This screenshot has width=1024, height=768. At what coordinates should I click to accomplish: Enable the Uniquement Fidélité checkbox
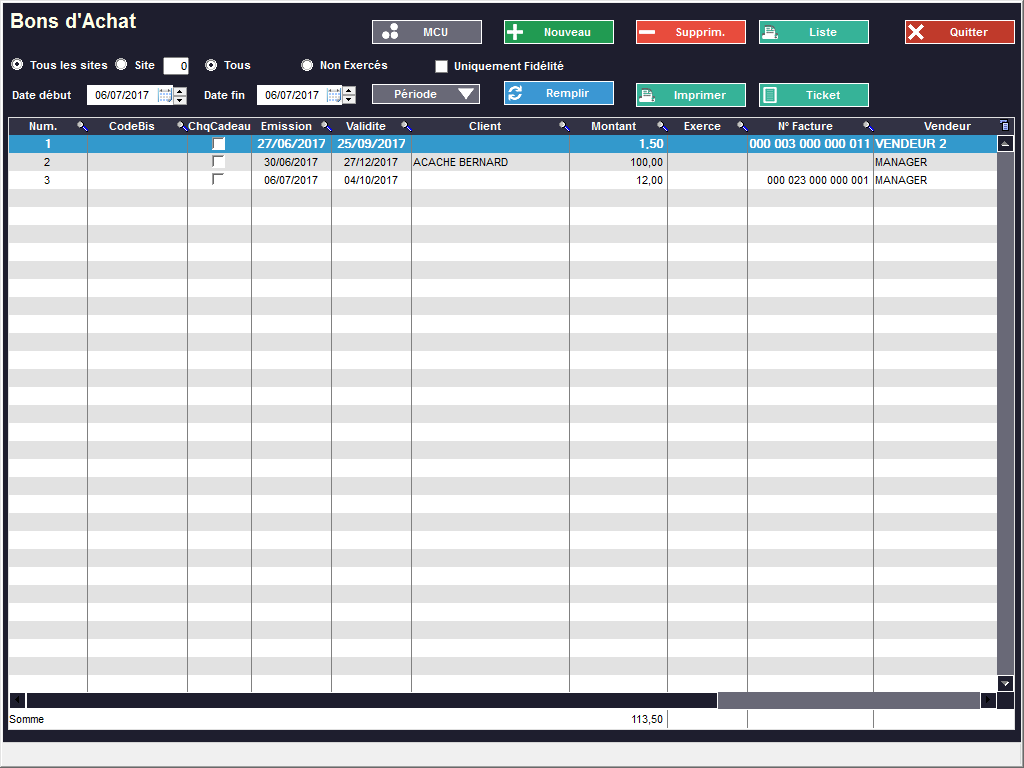pyautogui.click(x=441, y=67)
